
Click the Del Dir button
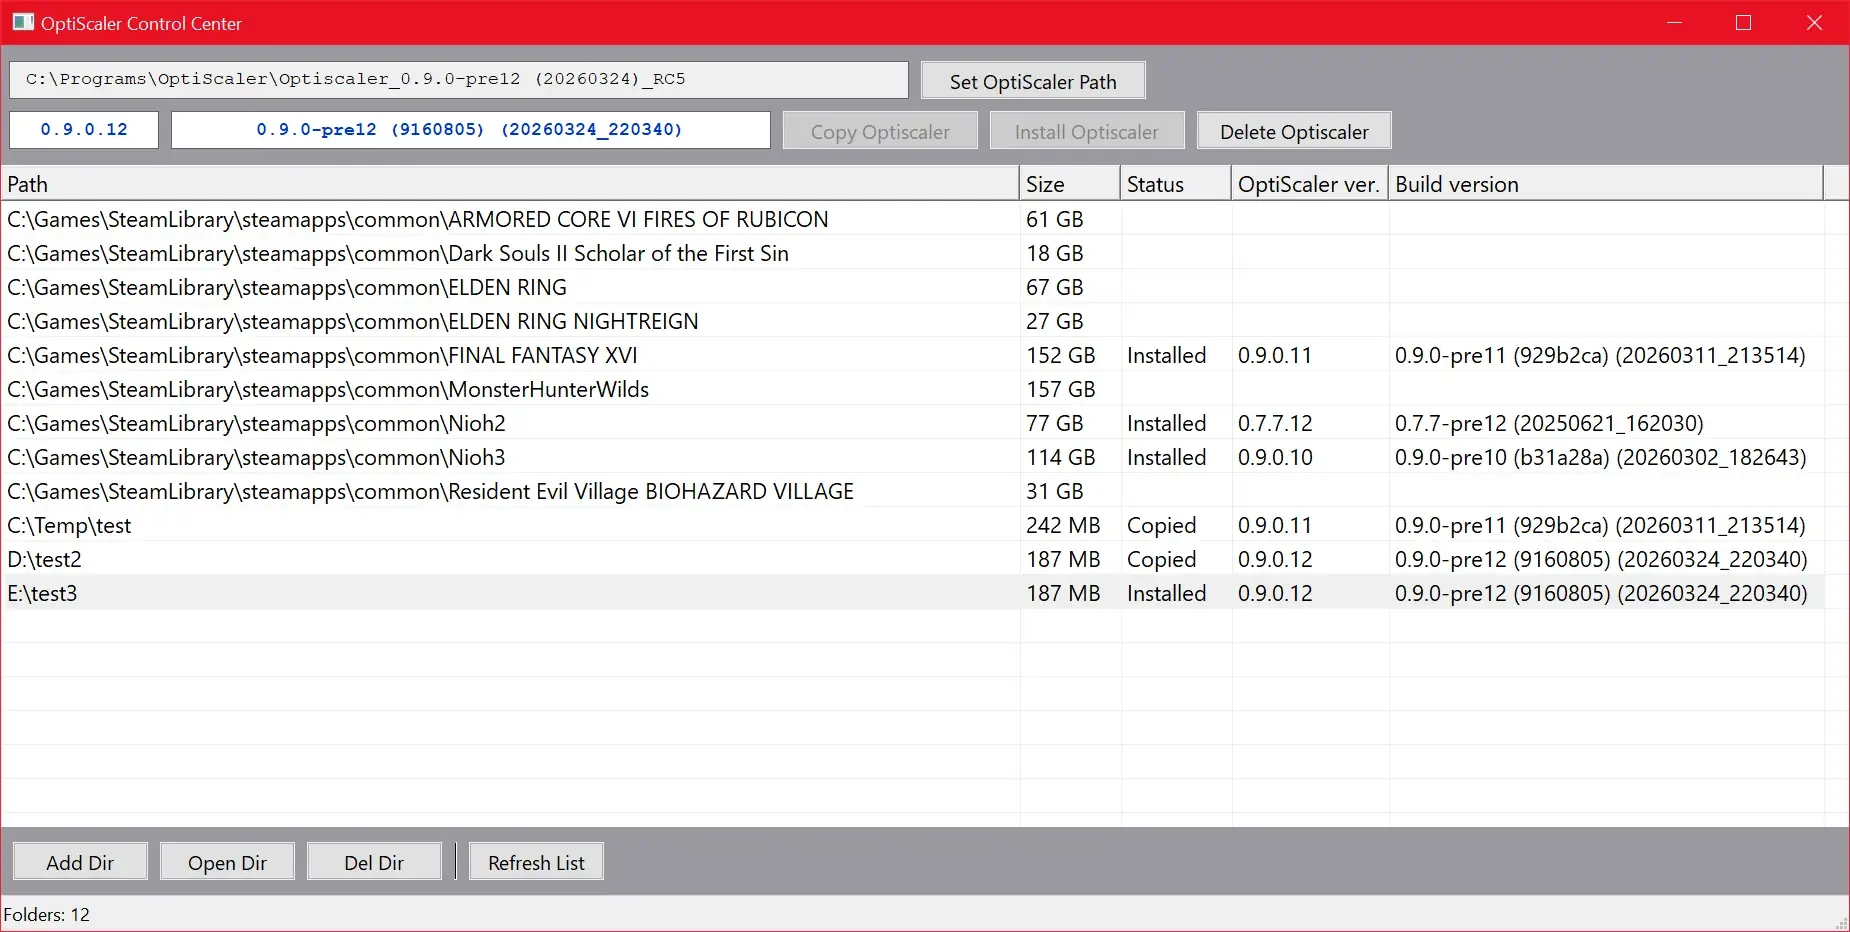[374, 862]
